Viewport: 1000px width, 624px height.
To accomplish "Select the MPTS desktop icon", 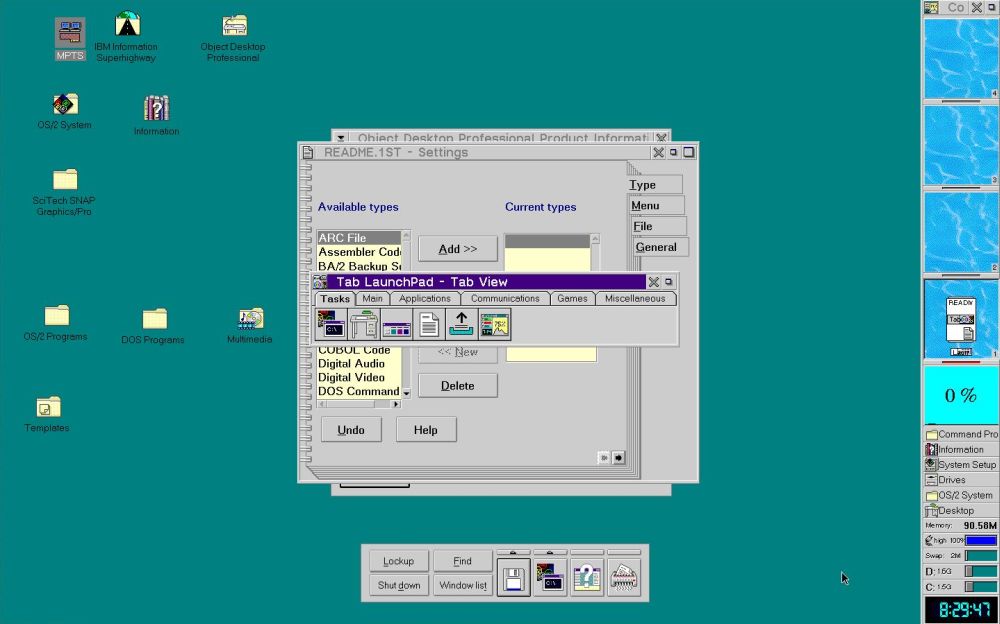I will click(70, 39).
